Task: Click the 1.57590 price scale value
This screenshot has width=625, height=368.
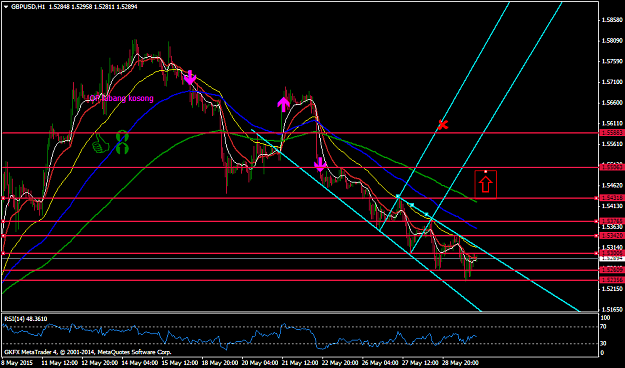Action: [612, 61]
